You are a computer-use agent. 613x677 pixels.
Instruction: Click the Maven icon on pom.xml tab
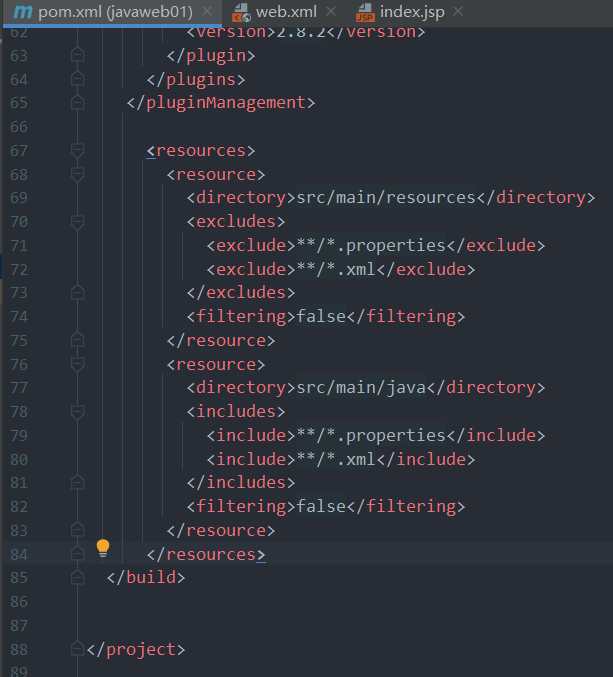(23, 12)
